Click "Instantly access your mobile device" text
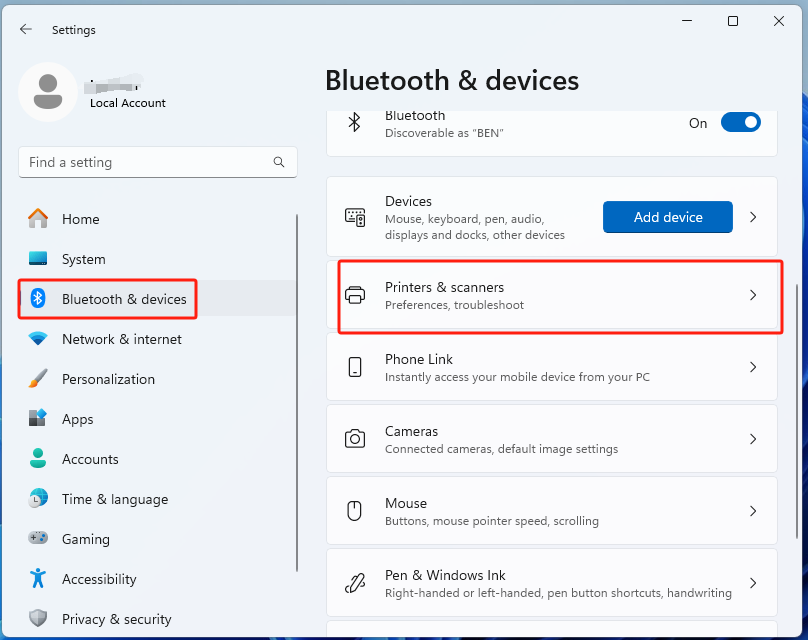The width and height of the screenshot is (808, 640). pos(517,377)
